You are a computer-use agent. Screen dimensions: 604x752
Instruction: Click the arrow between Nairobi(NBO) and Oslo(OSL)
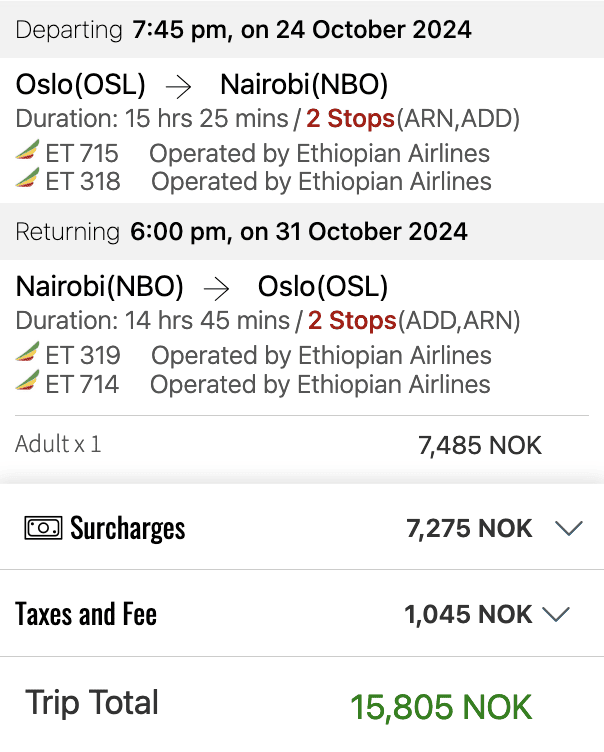(216, 288)
